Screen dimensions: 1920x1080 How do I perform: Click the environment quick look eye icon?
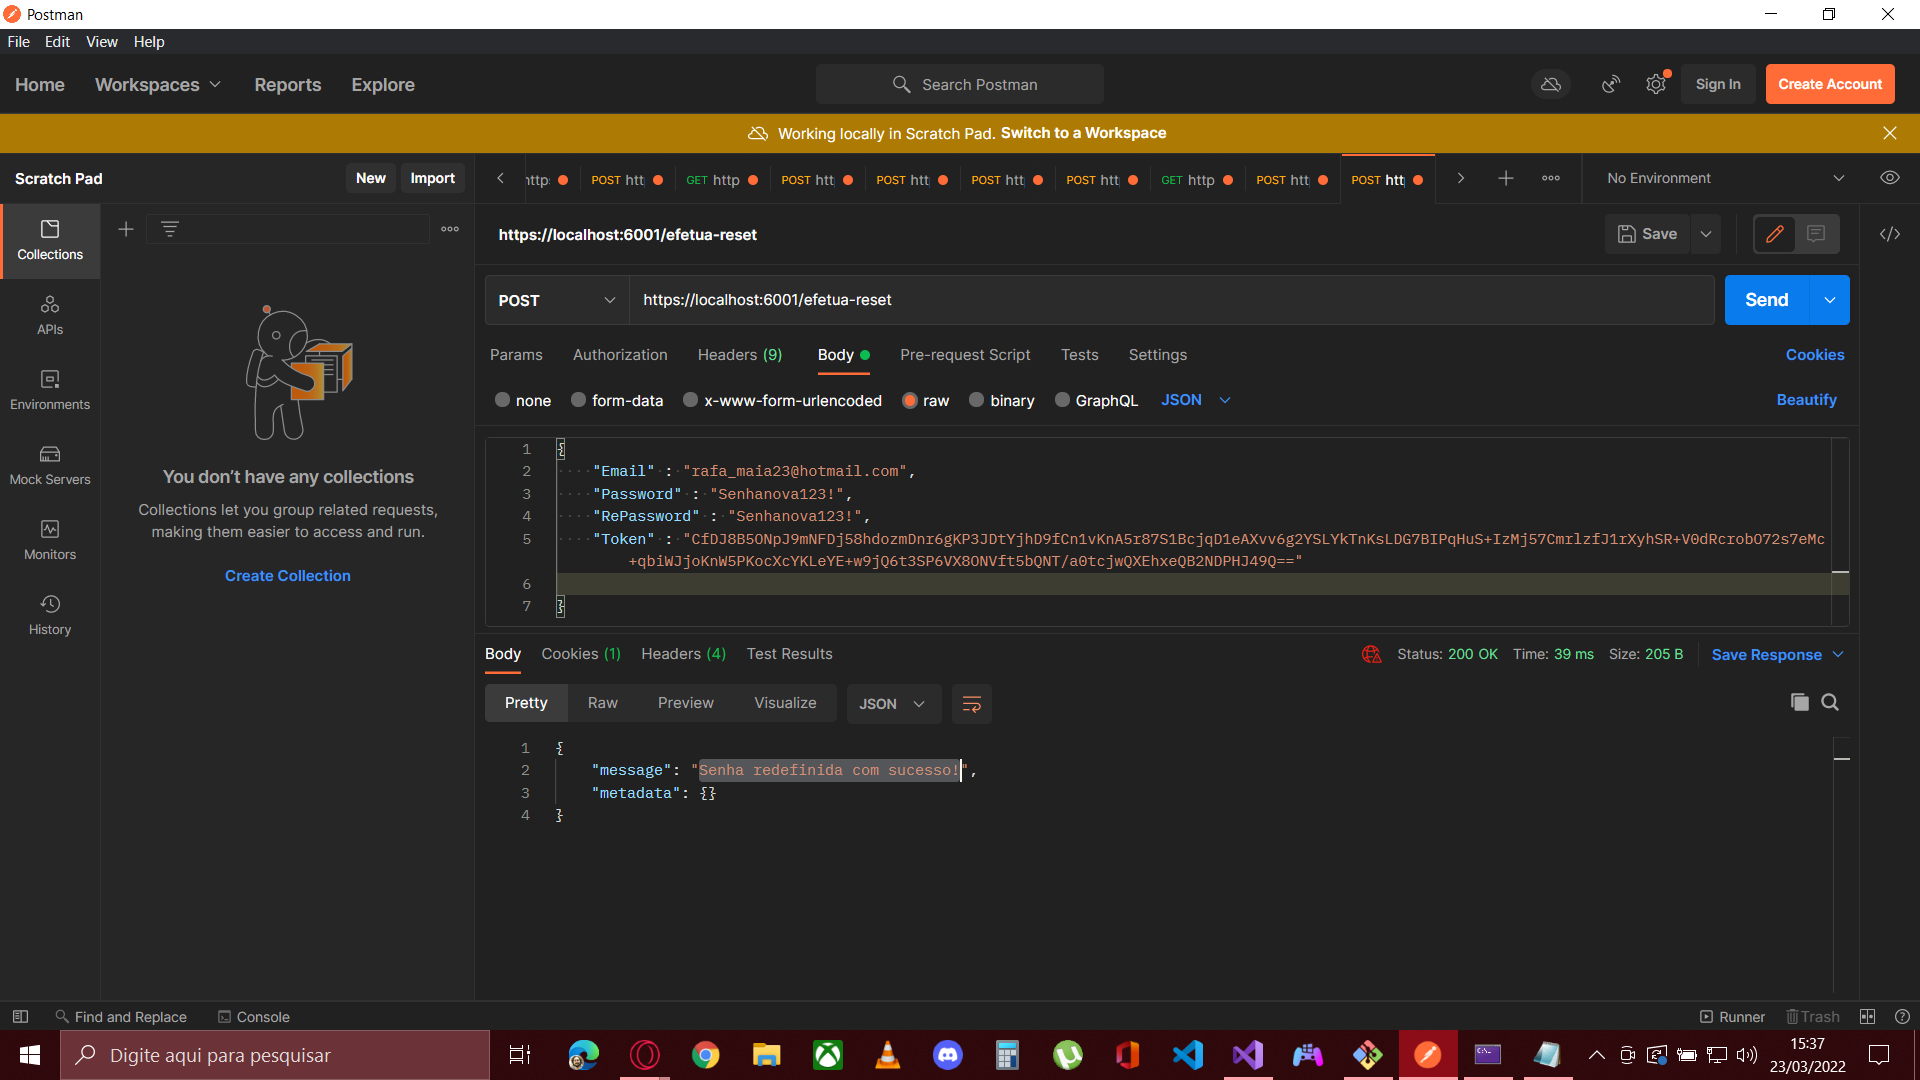[x=1890, y=178]
